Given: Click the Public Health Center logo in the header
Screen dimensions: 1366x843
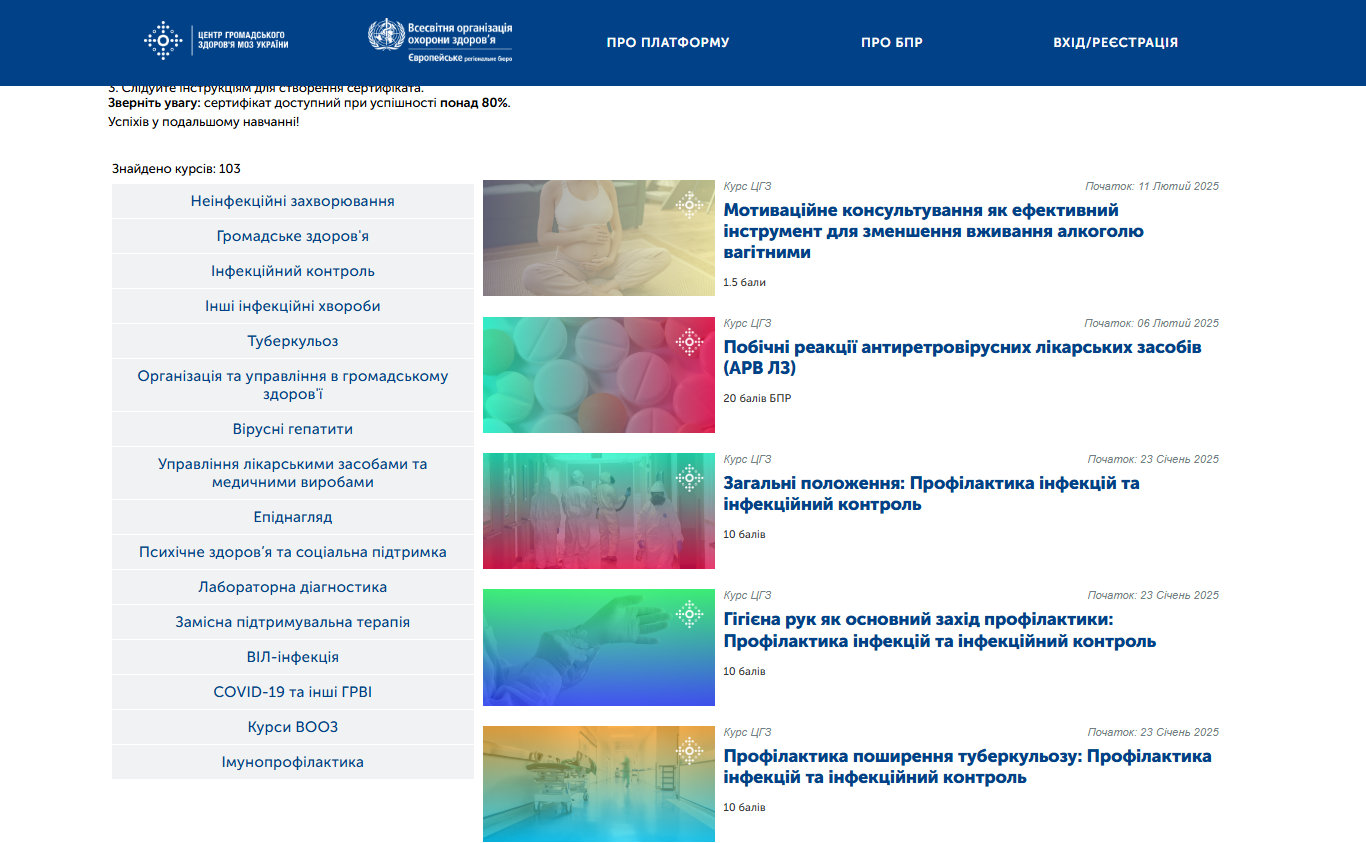Looking at the screenshot, I should point(216,41).
